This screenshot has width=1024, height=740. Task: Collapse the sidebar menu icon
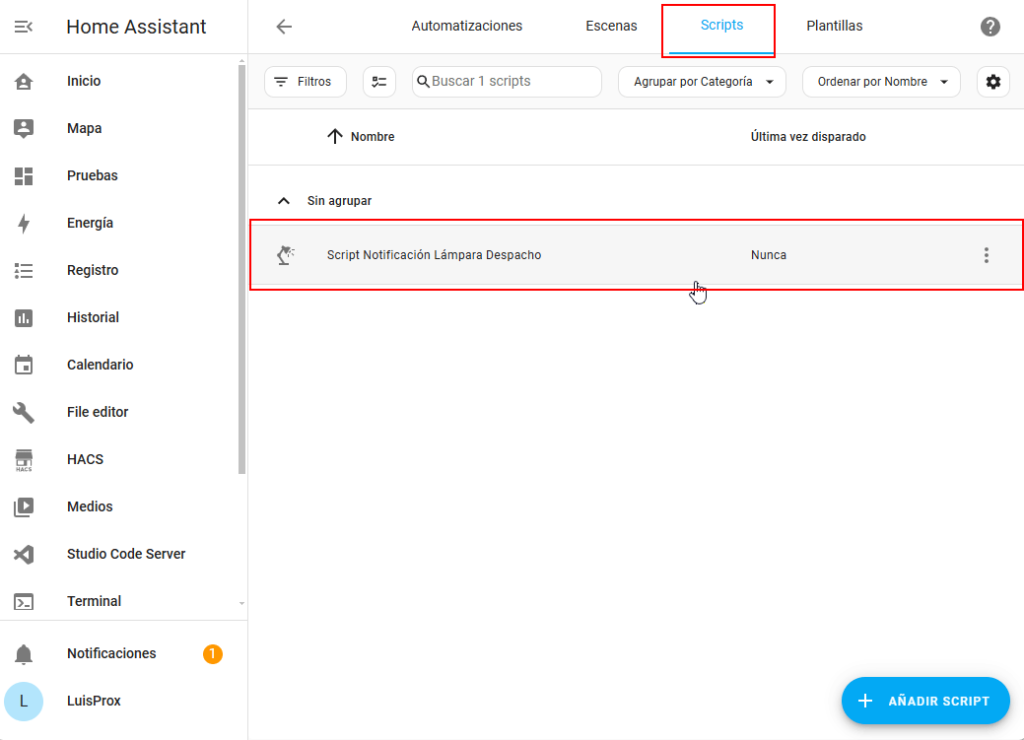pos(24,27)
